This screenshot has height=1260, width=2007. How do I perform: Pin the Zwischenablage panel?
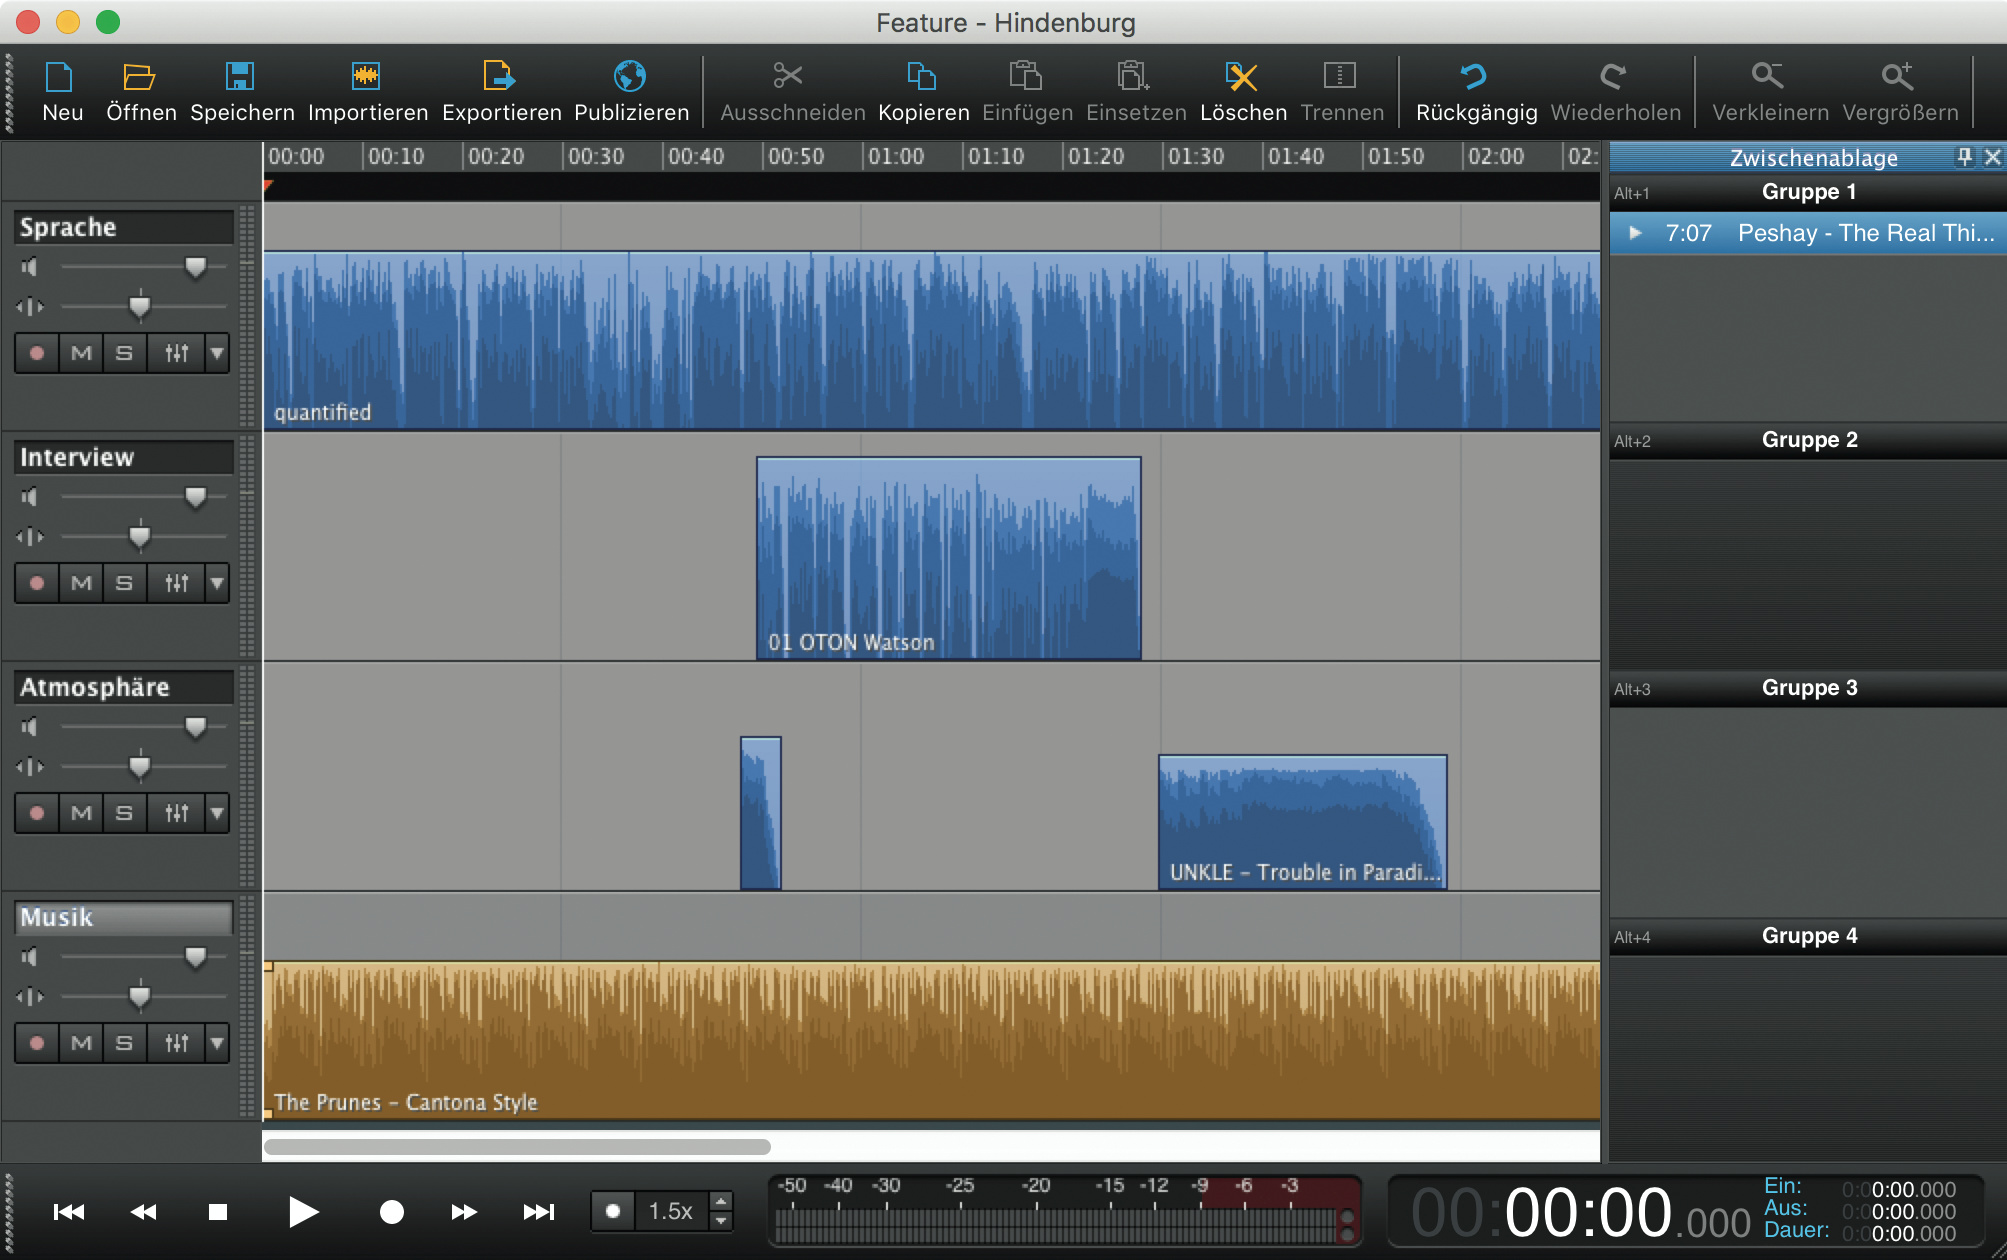[1964, 157]
